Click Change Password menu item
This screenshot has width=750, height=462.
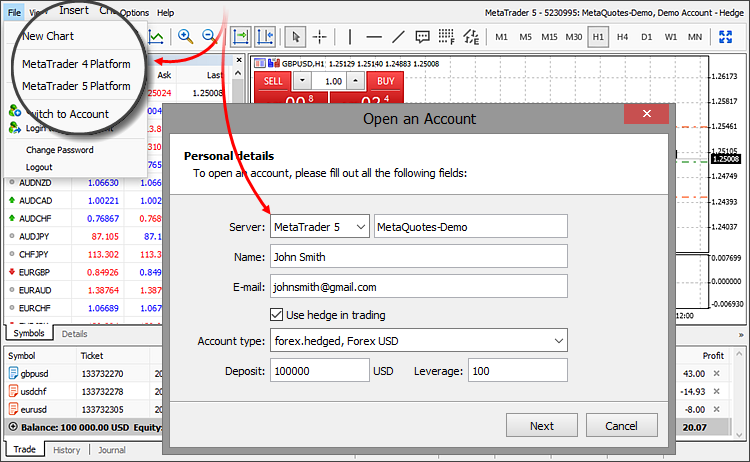coord(60,150)
